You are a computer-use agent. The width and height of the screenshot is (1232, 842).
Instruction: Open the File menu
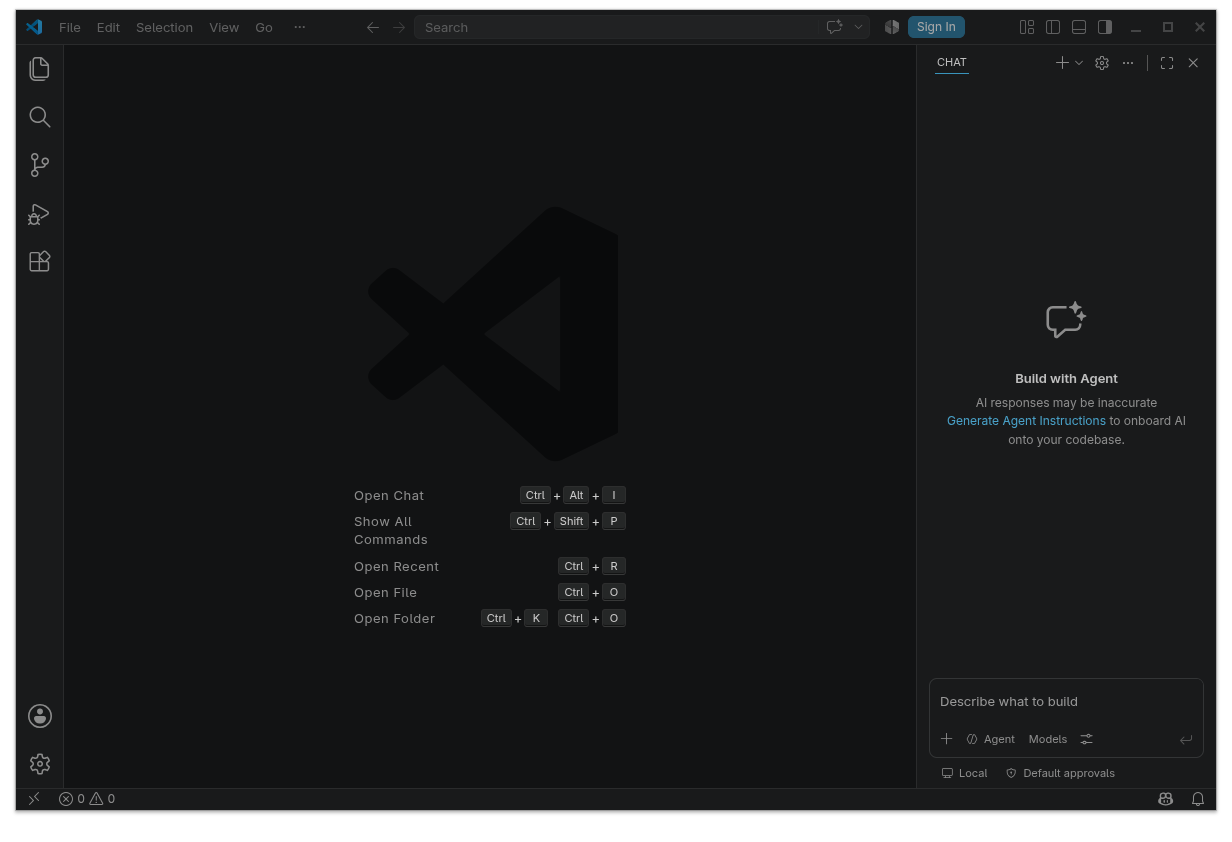[x=70, y=27]
